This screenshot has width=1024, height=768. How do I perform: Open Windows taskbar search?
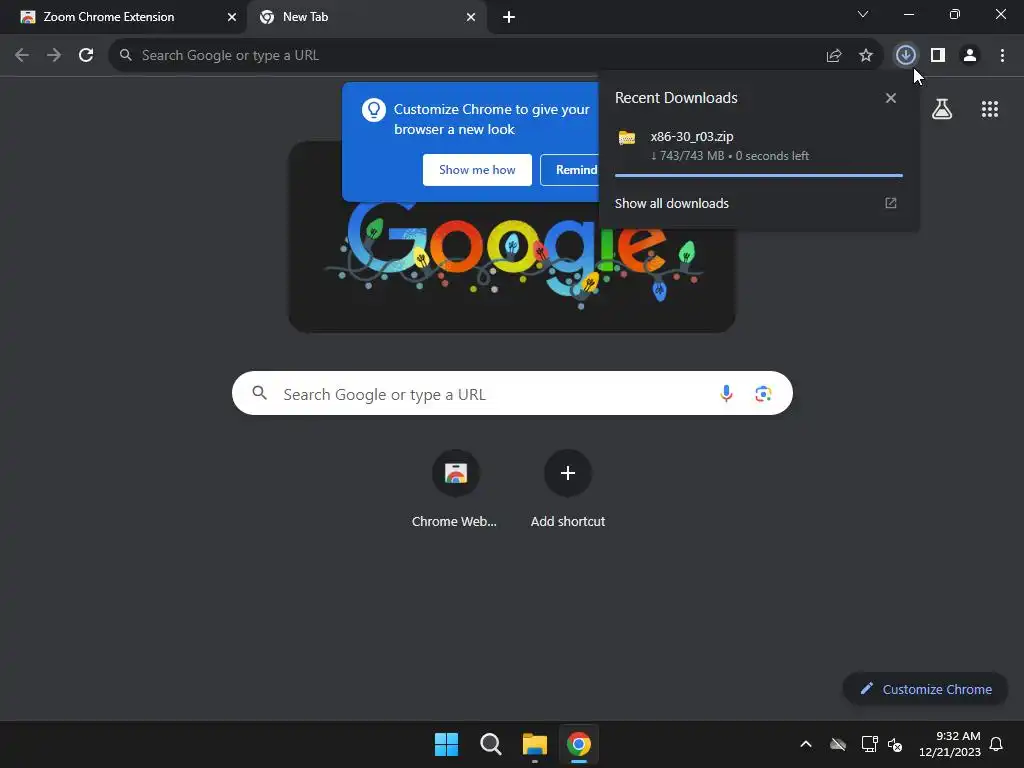[490, 744]
